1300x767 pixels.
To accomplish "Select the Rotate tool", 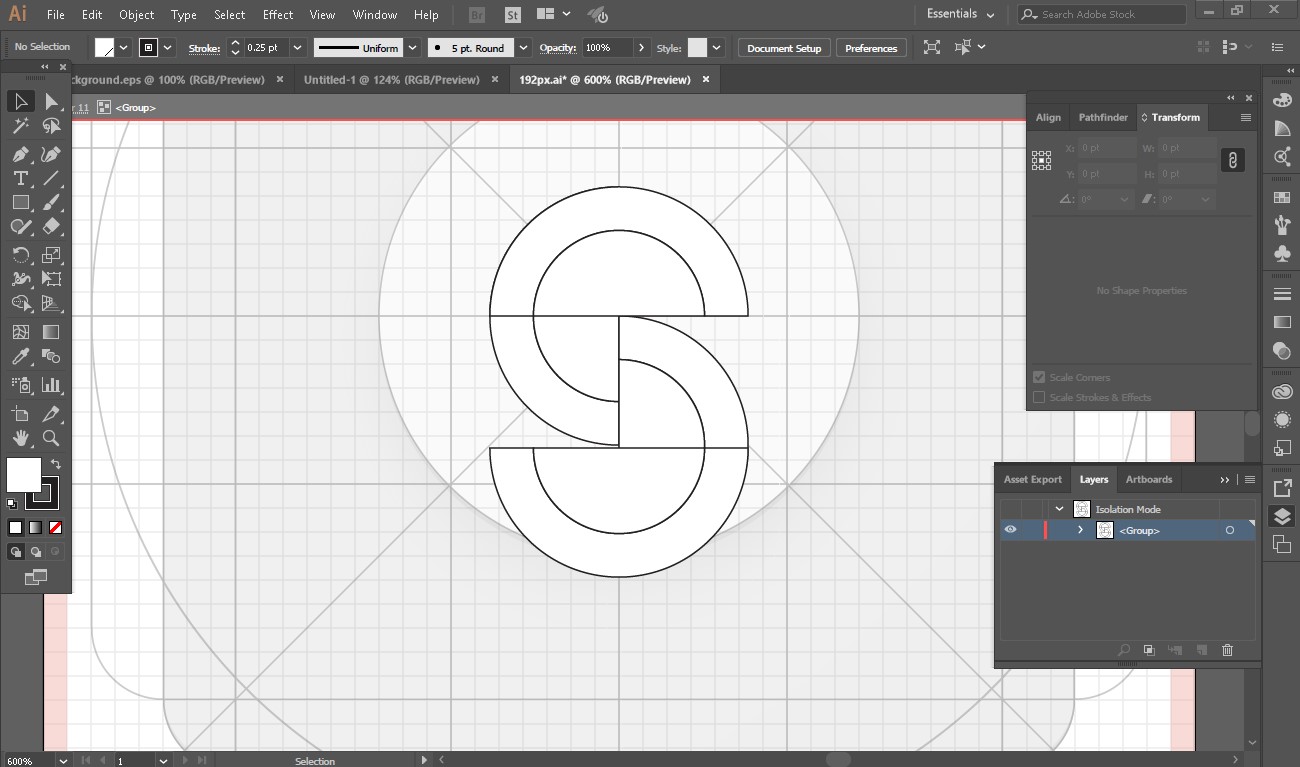I will pyautogui.click(x=20, y=255).
